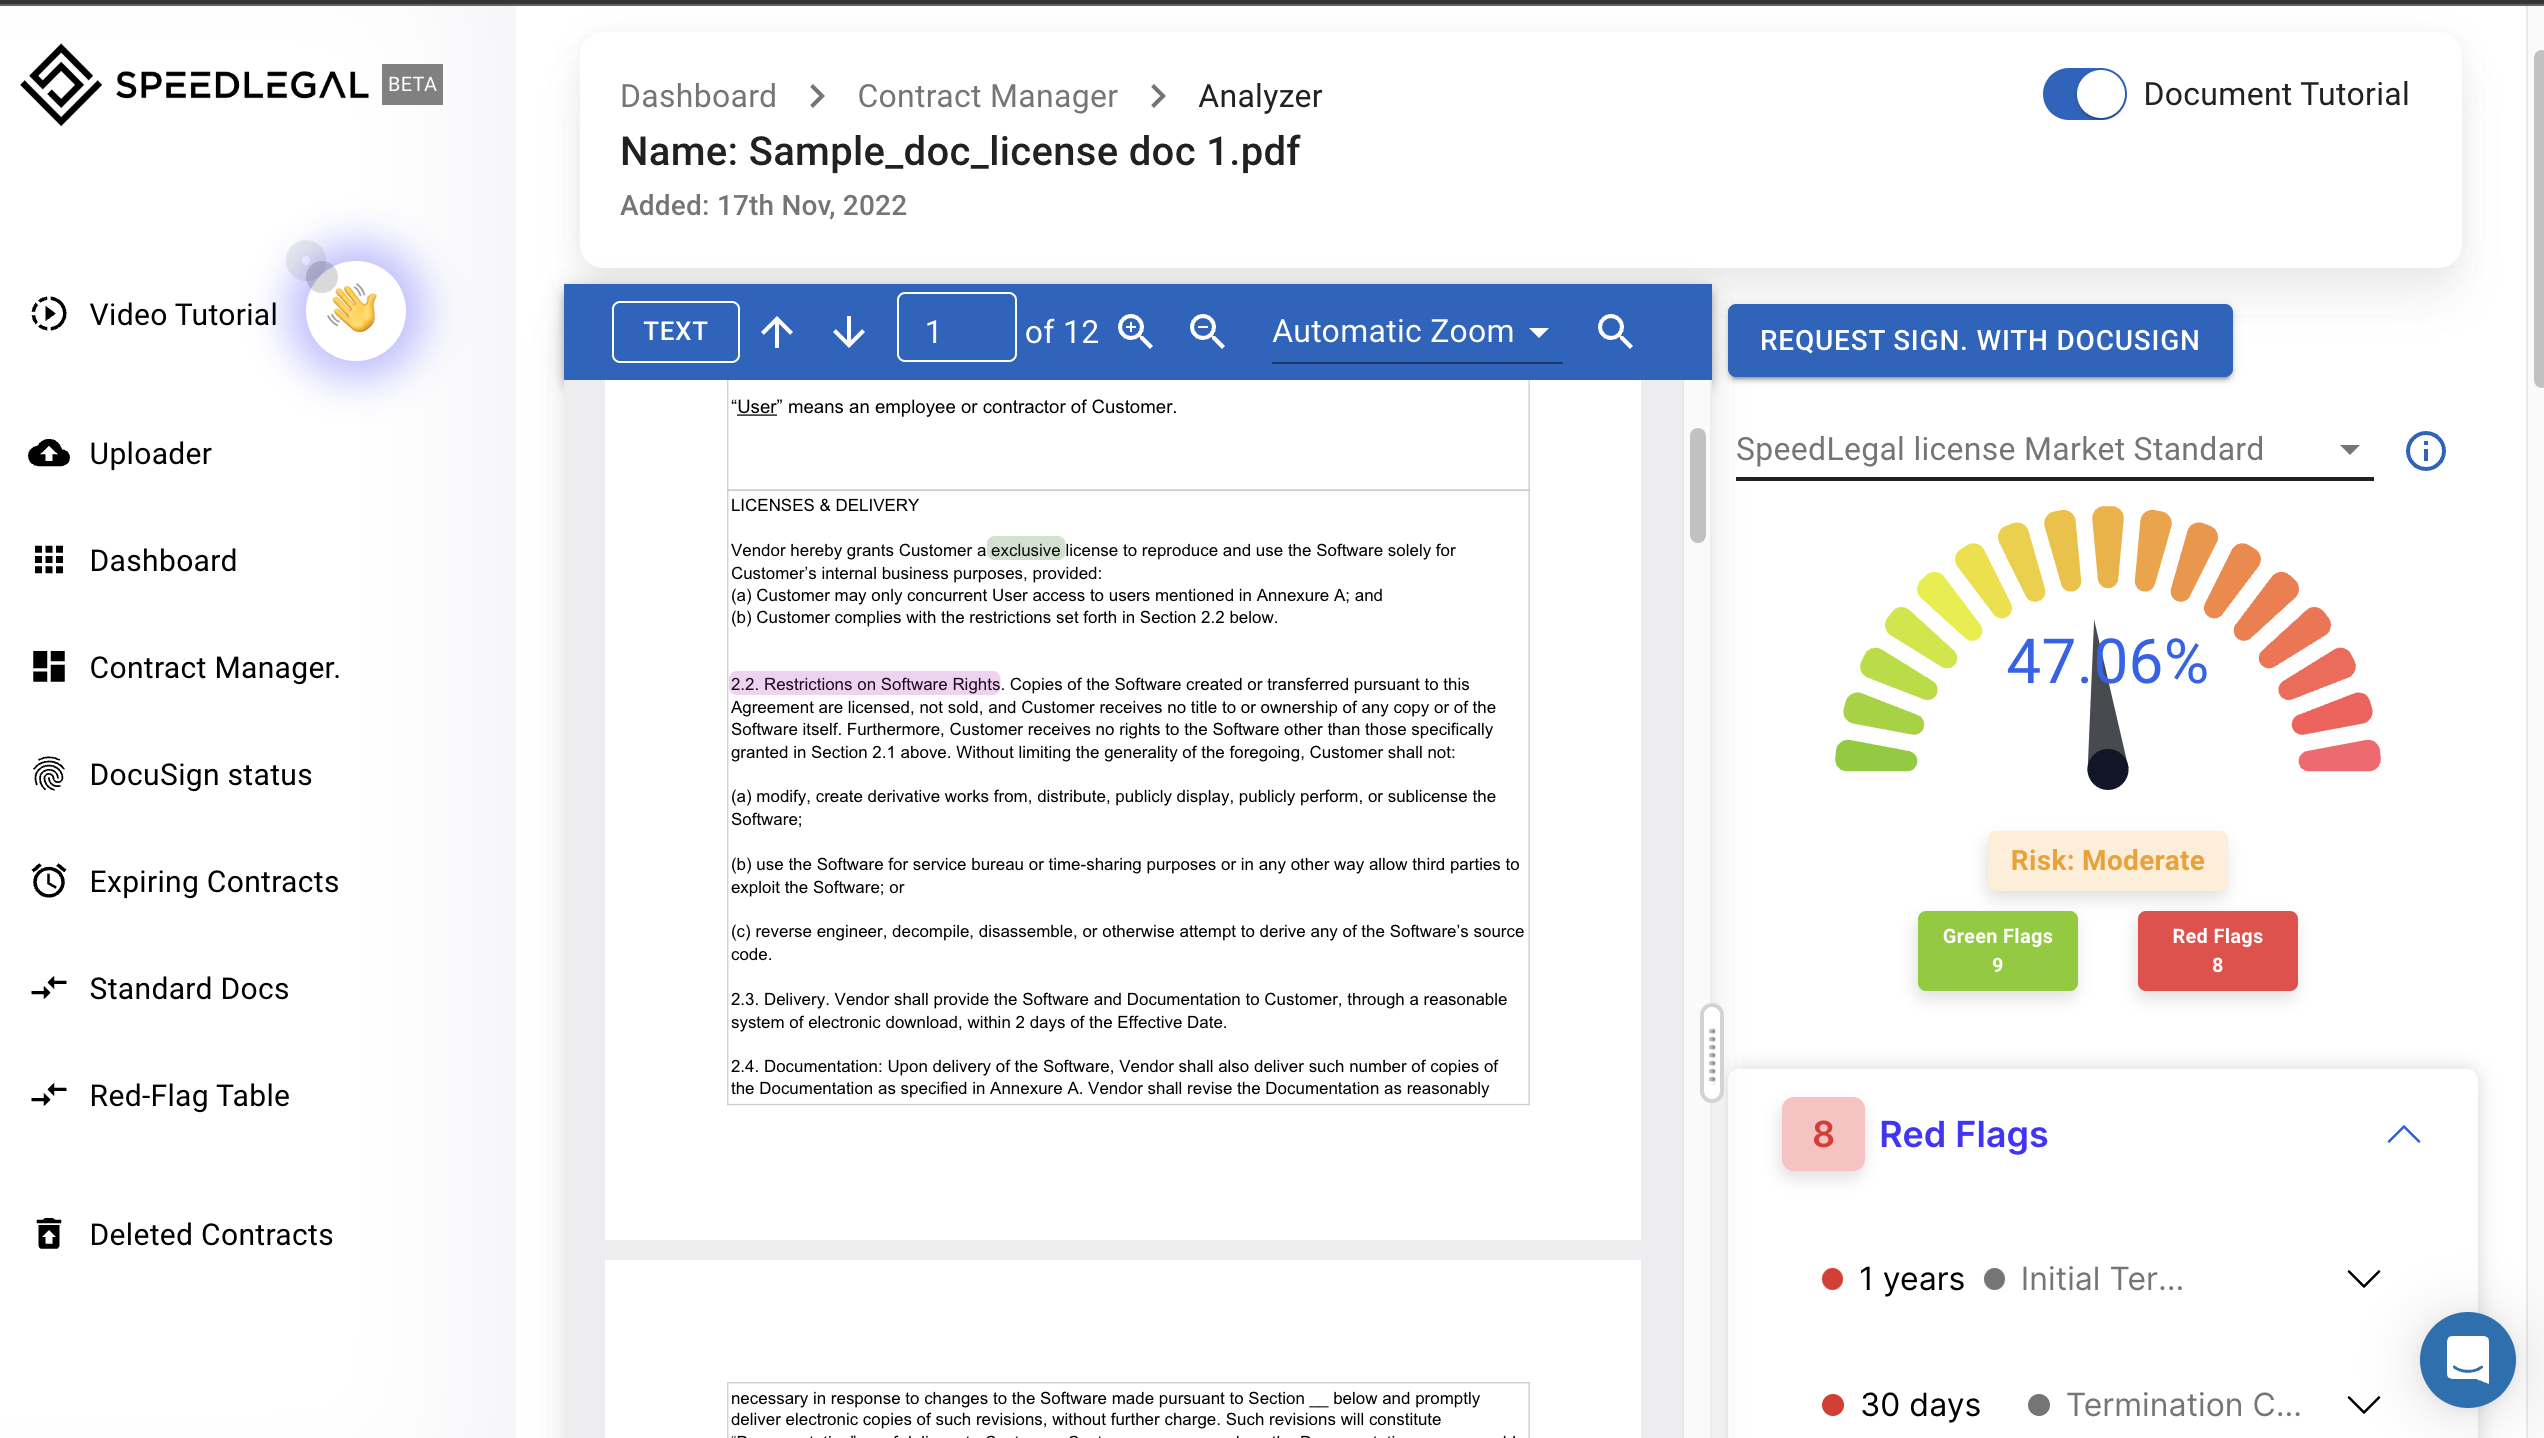
Task: Zoom in on the PDF document
Action: 1135,331
